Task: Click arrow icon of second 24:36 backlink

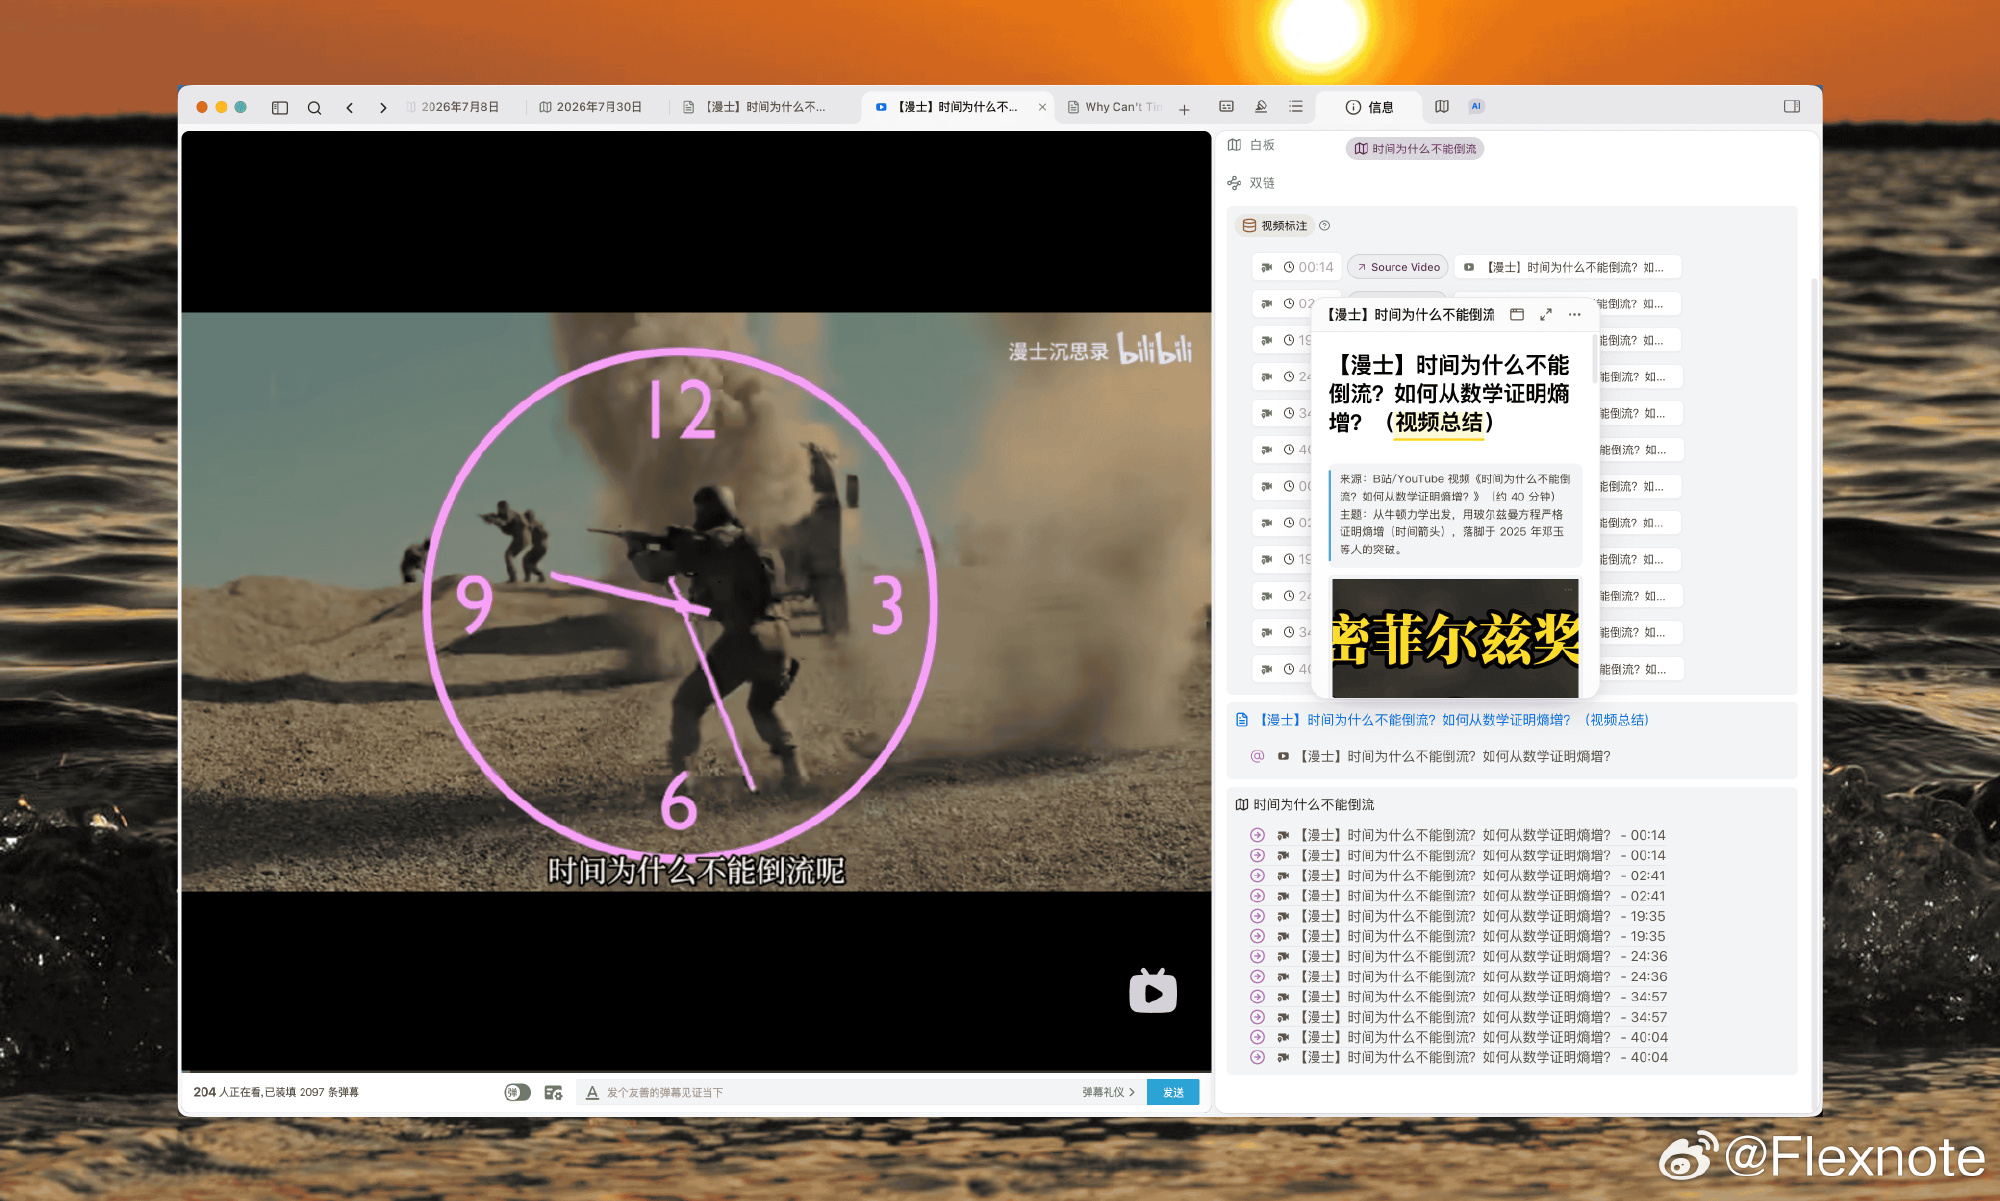Action: [1257, 977]
